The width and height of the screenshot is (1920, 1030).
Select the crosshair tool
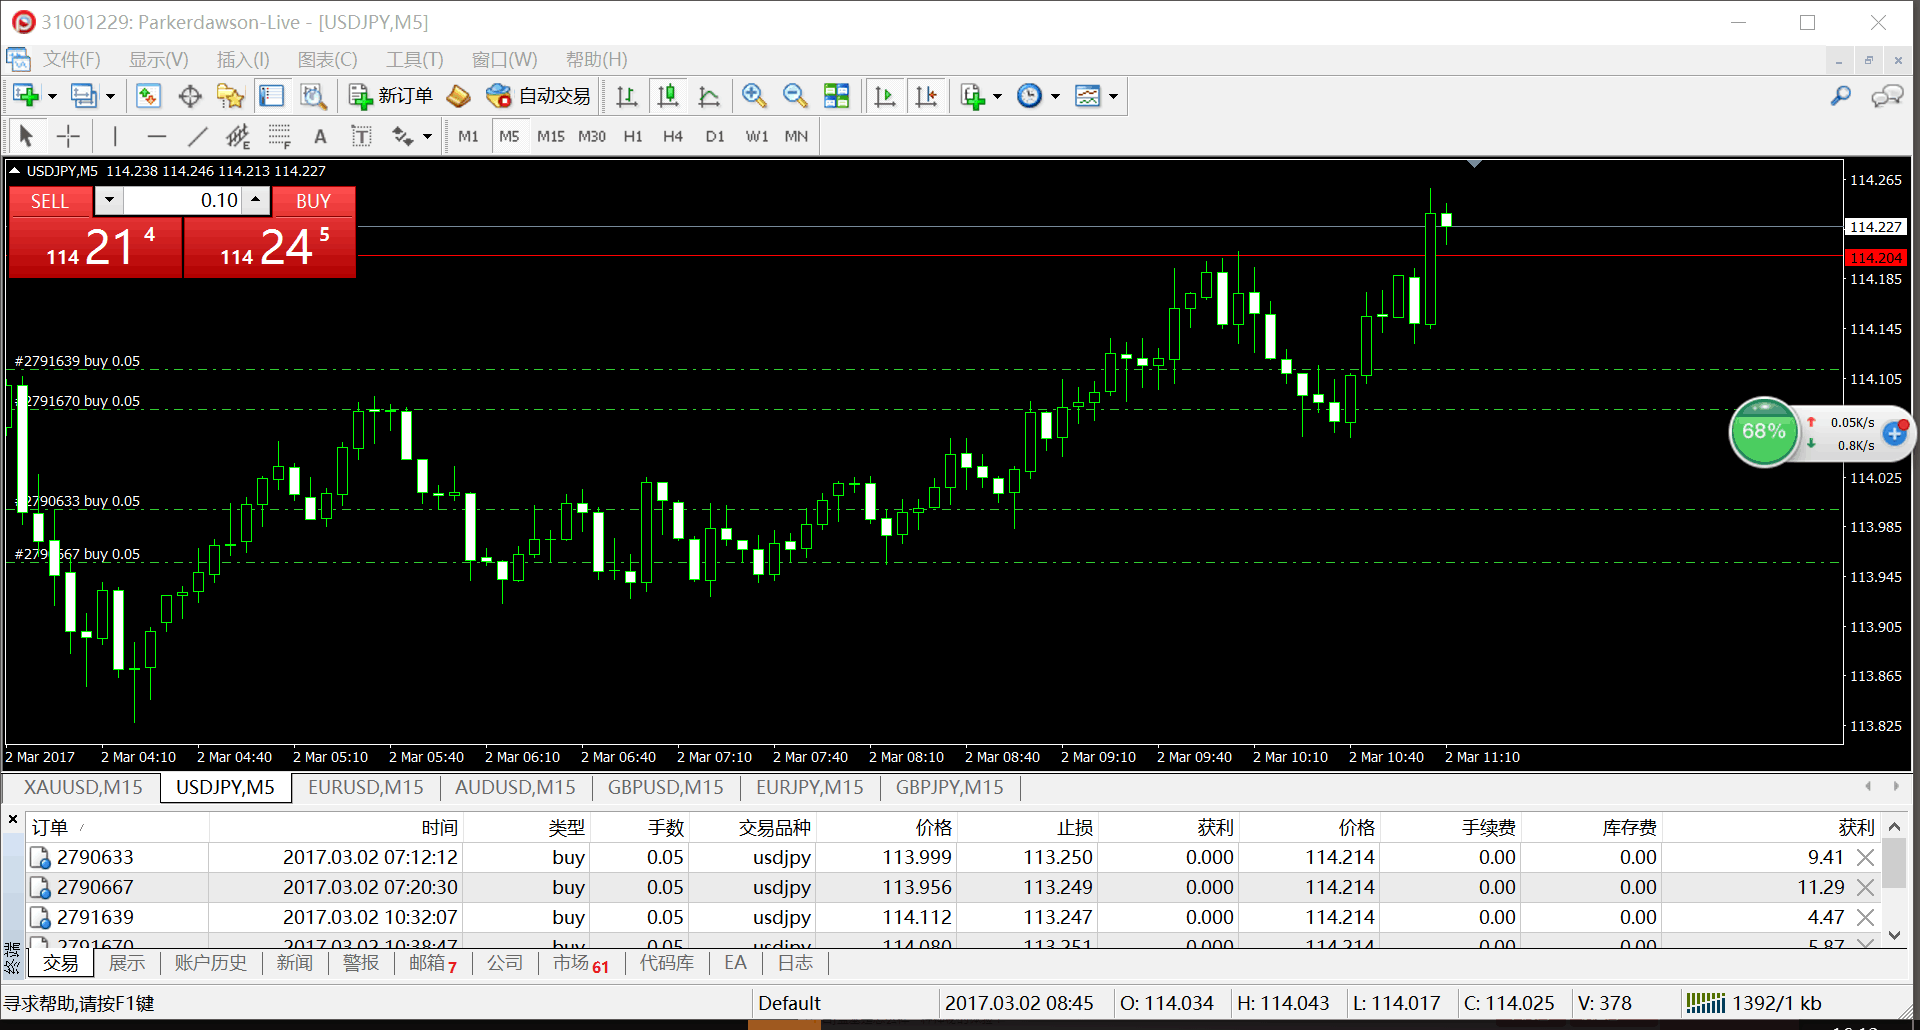tap(68, 136)
